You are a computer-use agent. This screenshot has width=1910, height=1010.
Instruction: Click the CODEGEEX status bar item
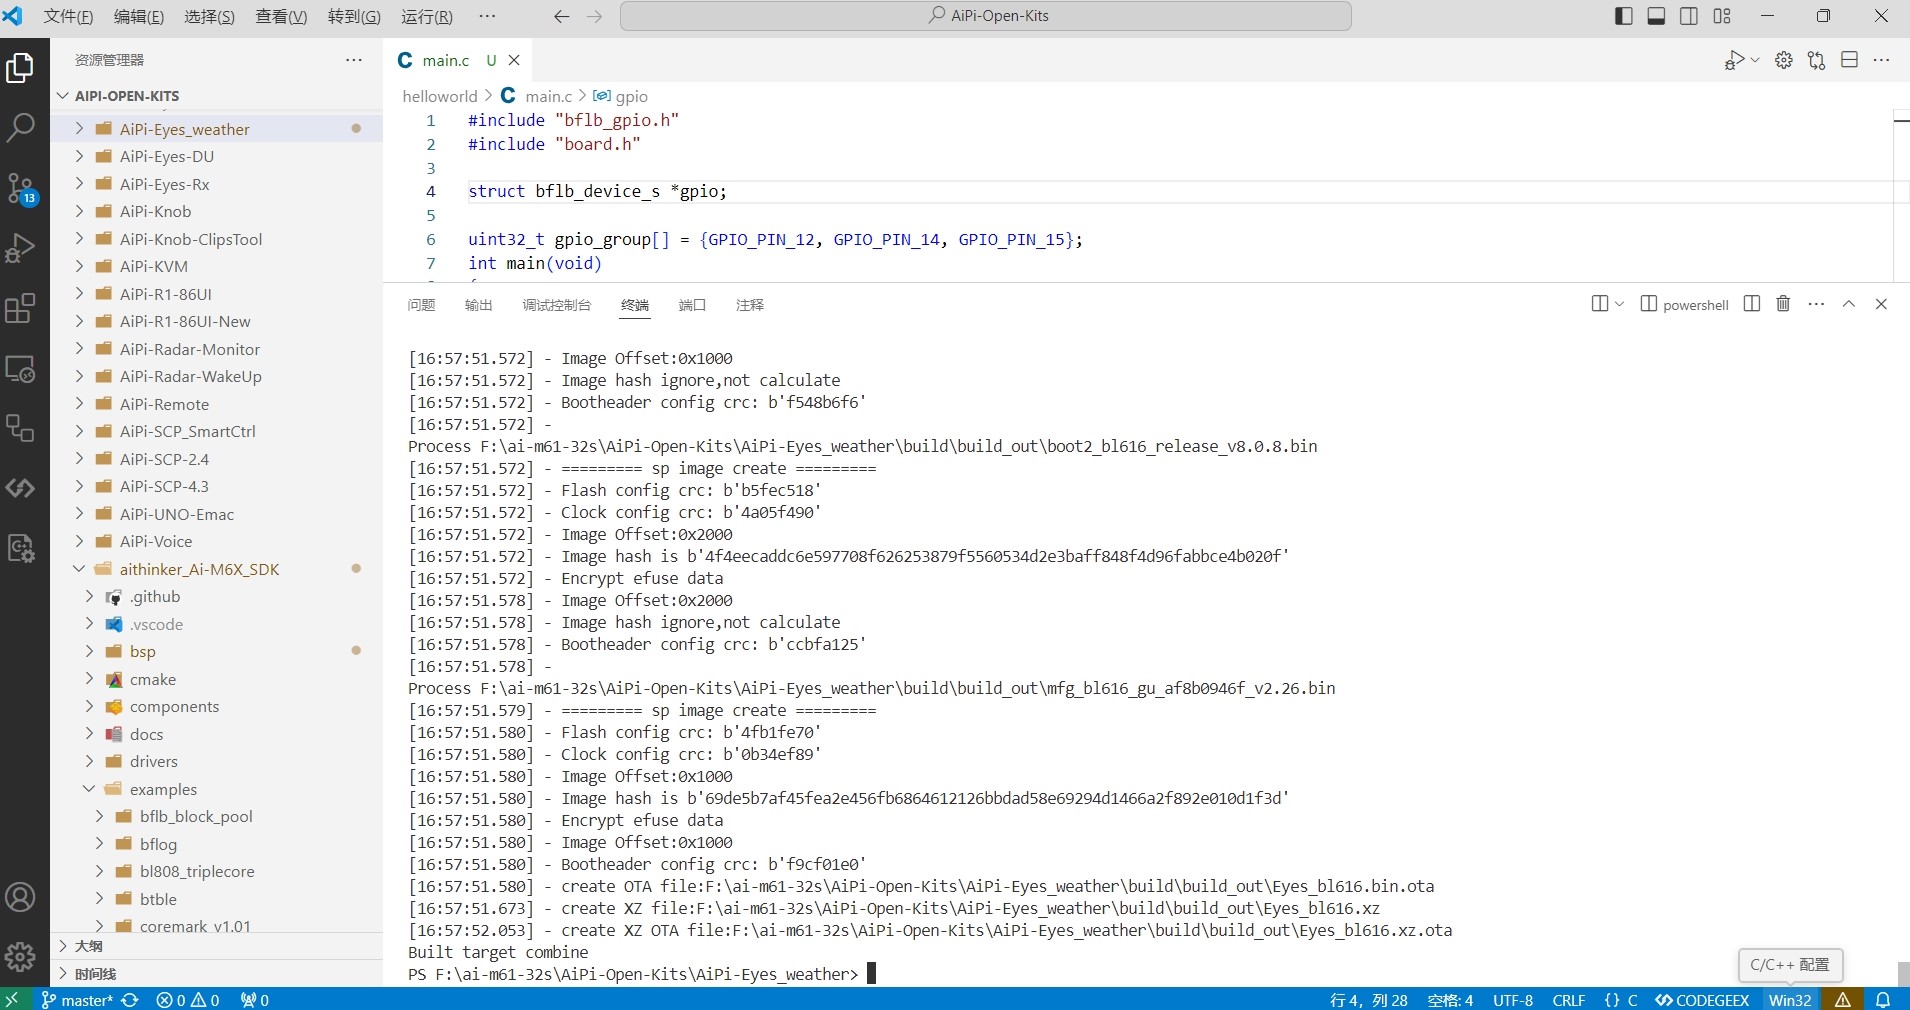point(1702,1000)
